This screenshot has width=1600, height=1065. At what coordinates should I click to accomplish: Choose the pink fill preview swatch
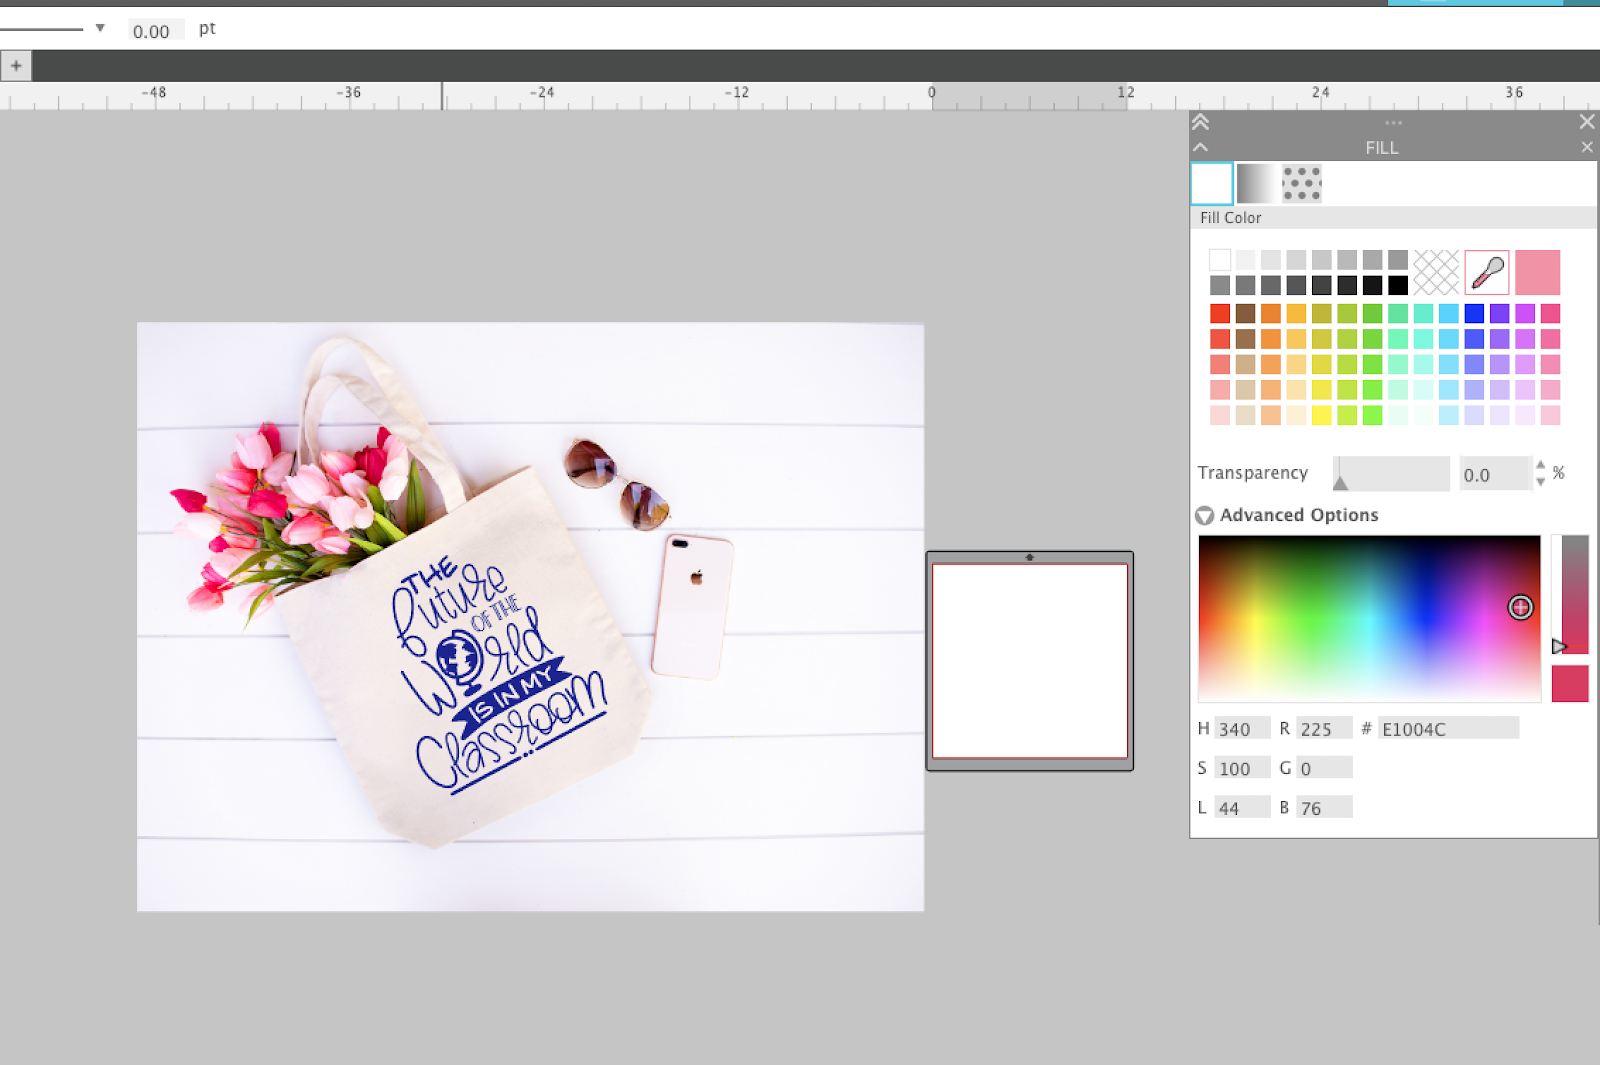[1538, 272]
